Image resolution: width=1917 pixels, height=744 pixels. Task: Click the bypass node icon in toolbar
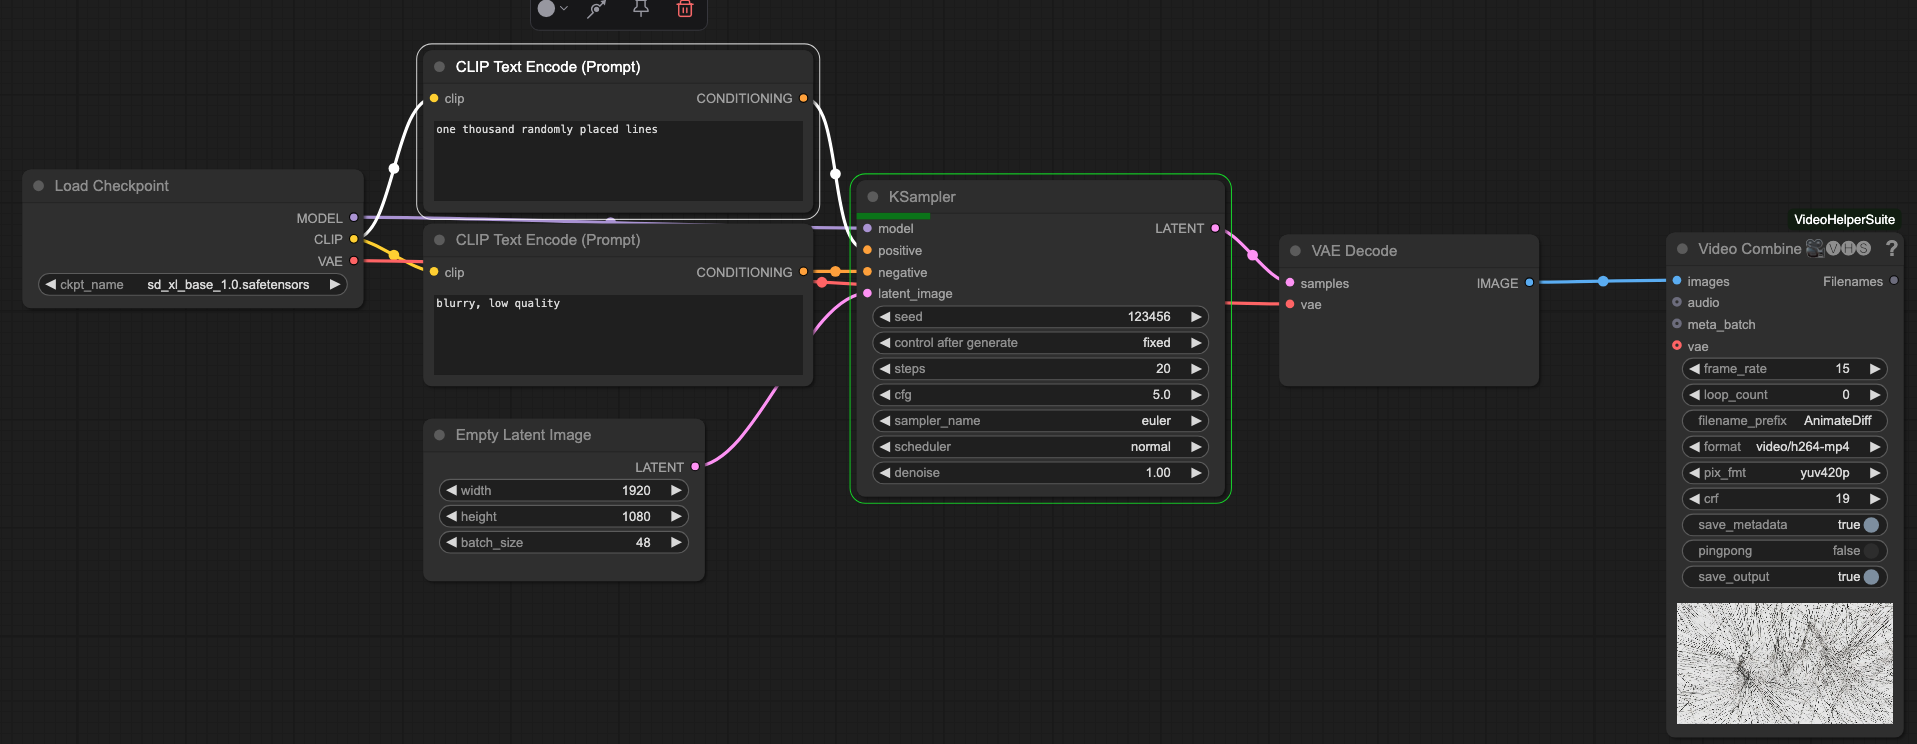[597, 9]
